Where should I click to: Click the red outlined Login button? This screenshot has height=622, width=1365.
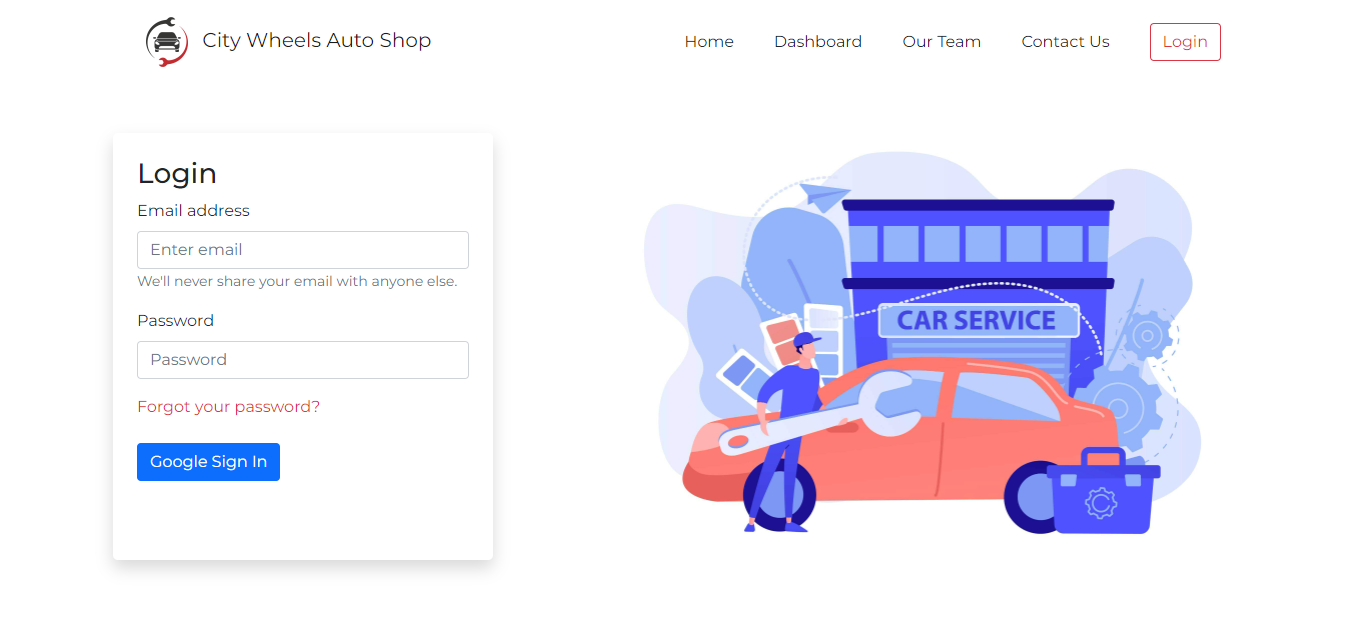pyautogui.click(x=1185, y=42)
